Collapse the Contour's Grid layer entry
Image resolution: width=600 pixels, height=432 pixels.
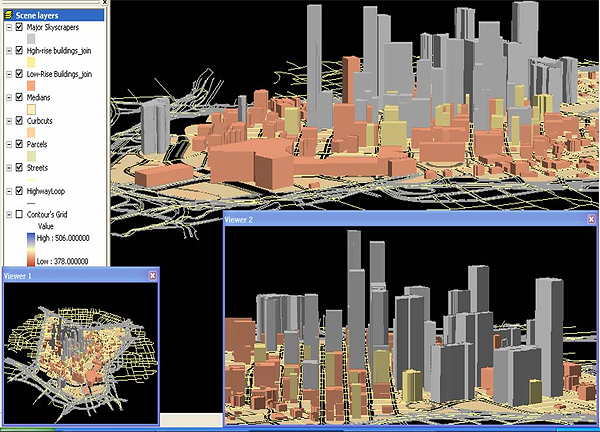click(9, 215)
